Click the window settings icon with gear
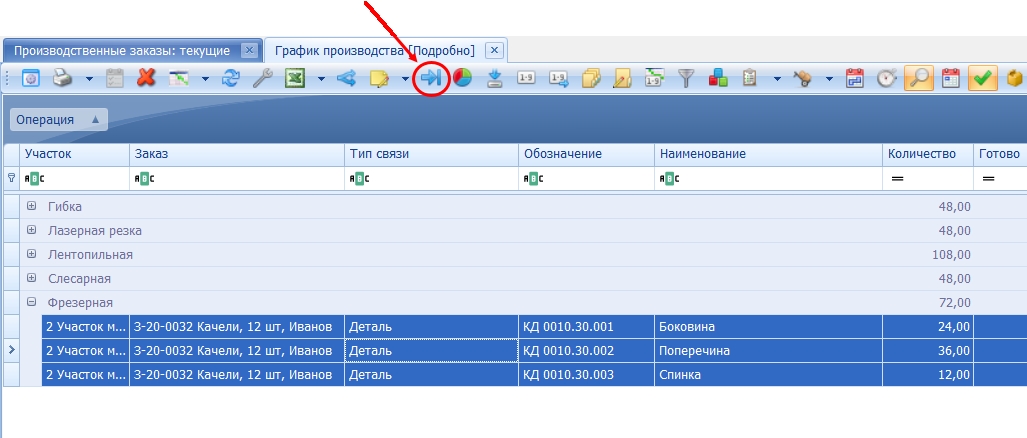 [x=31, y=79]
